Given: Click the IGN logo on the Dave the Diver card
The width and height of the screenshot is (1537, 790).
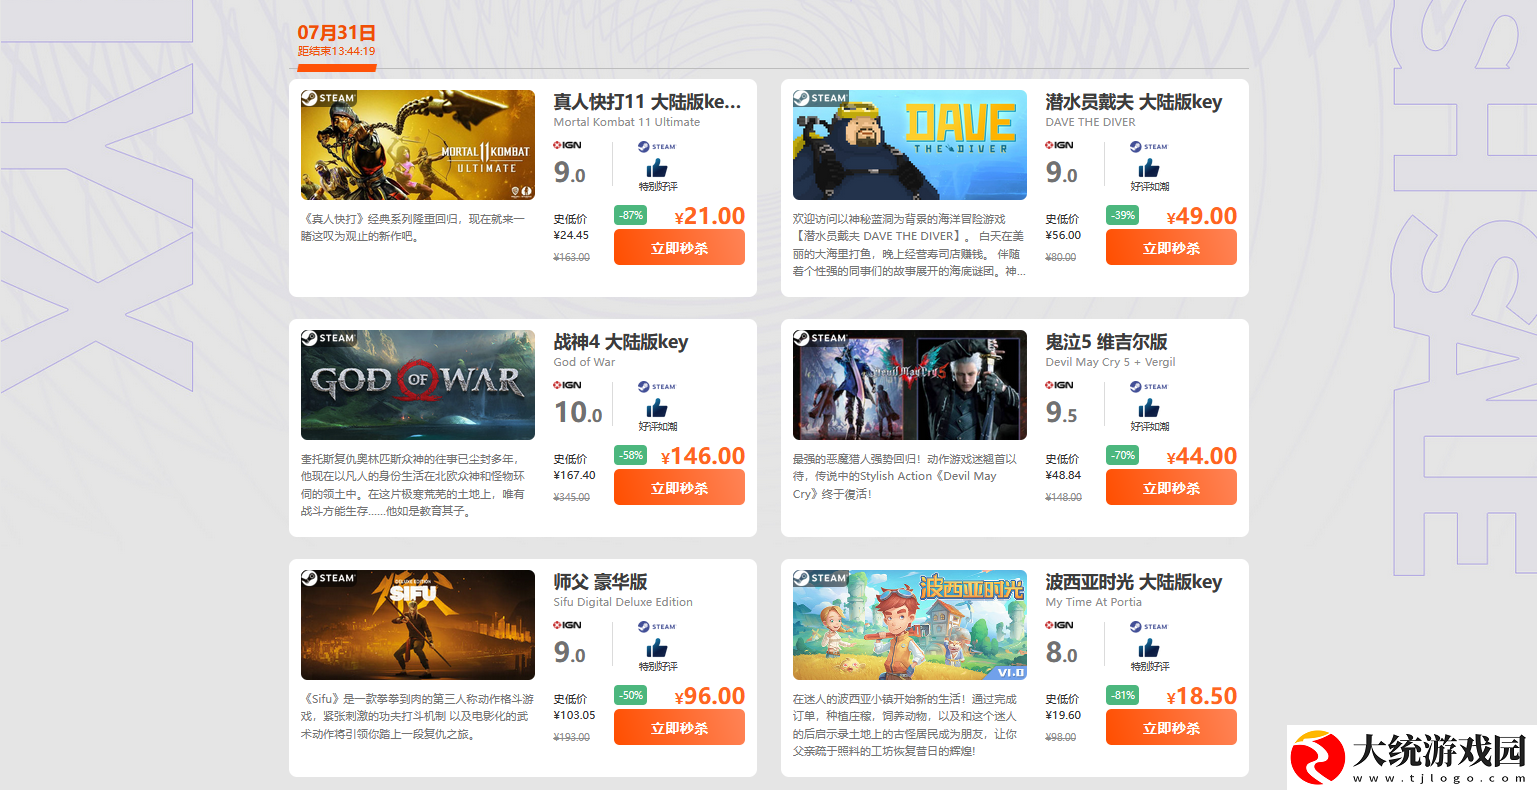Looking at the screenshot, I should point(1059,145).
